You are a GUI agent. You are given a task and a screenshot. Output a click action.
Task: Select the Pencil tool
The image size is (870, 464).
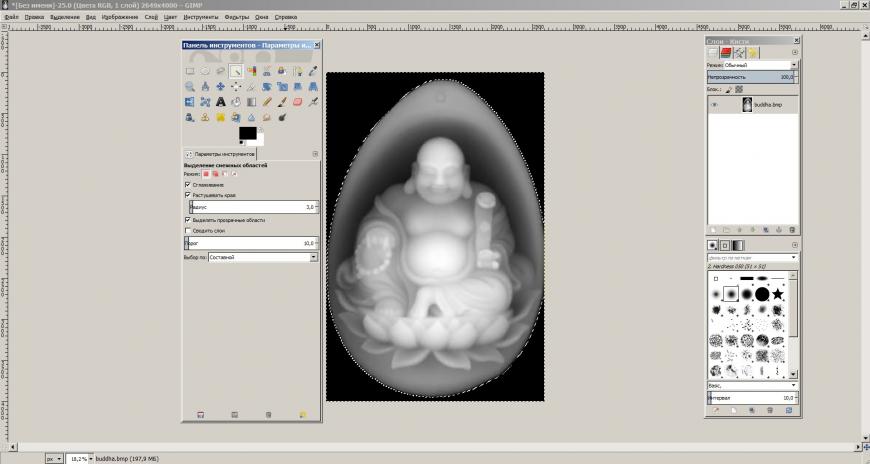tap(267, 101)
